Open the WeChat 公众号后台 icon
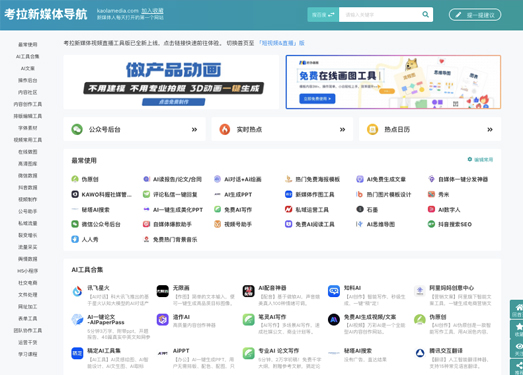The image size is (523, 375). tap(77, 129)
